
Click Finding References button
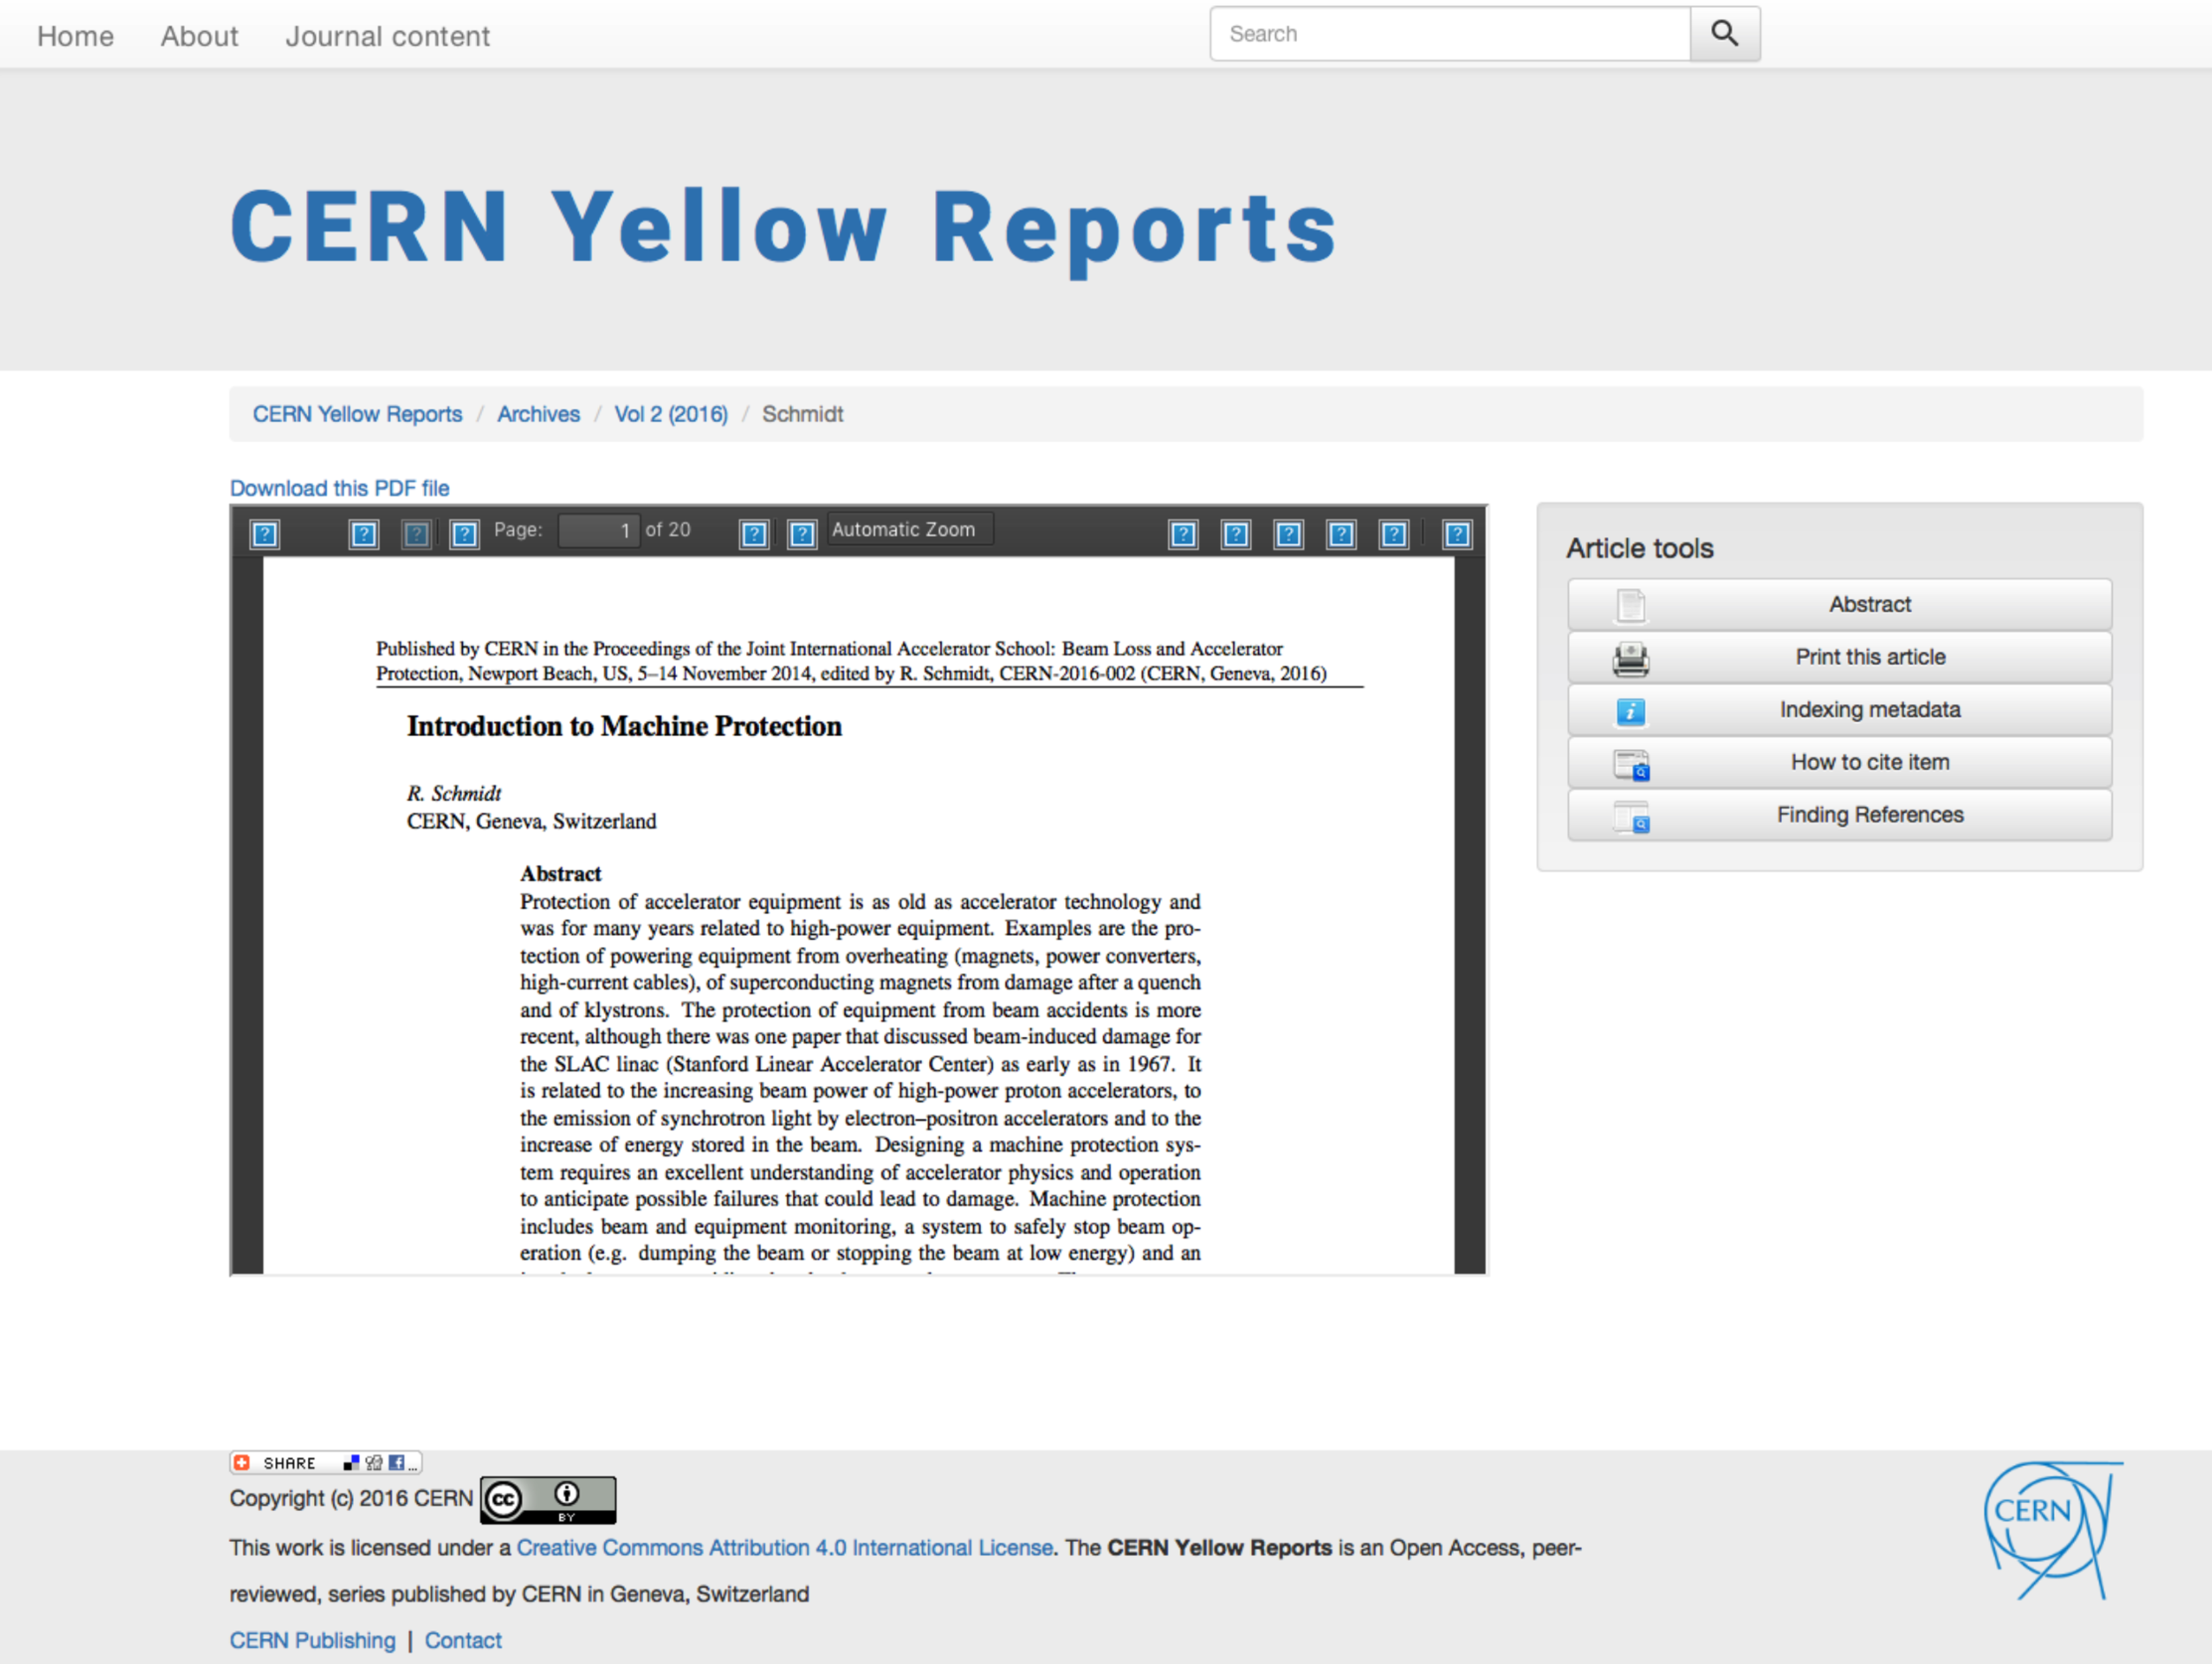[x=1839, y=815]
